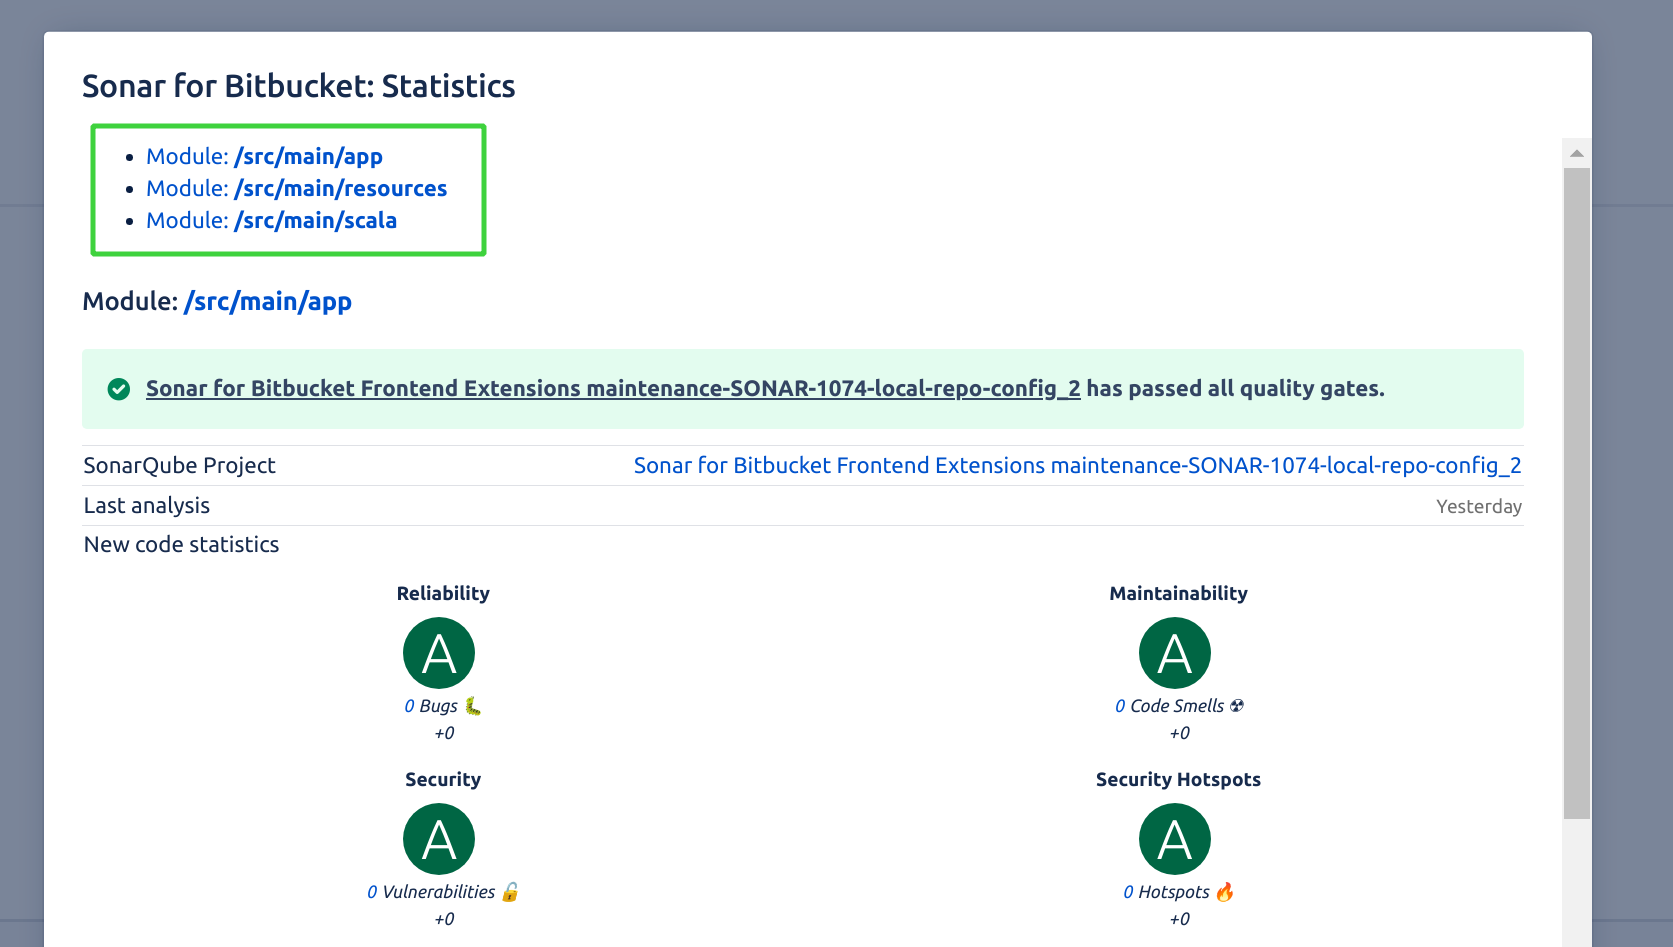The image size is (1673, 947).
Task: Click the Security A rating badge
Action: [439, 839]
